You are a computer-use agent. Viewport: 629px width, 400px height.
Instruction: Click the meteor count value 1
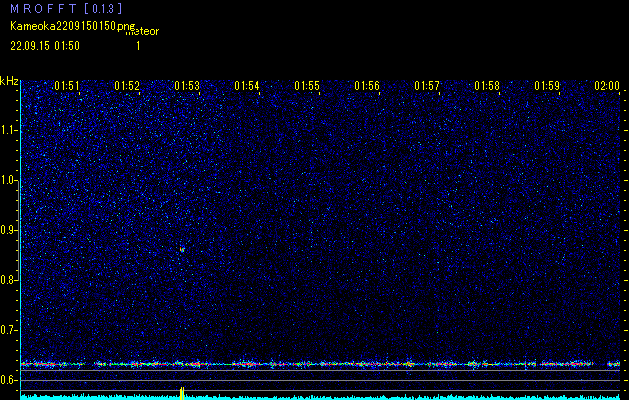click(138, 46)
